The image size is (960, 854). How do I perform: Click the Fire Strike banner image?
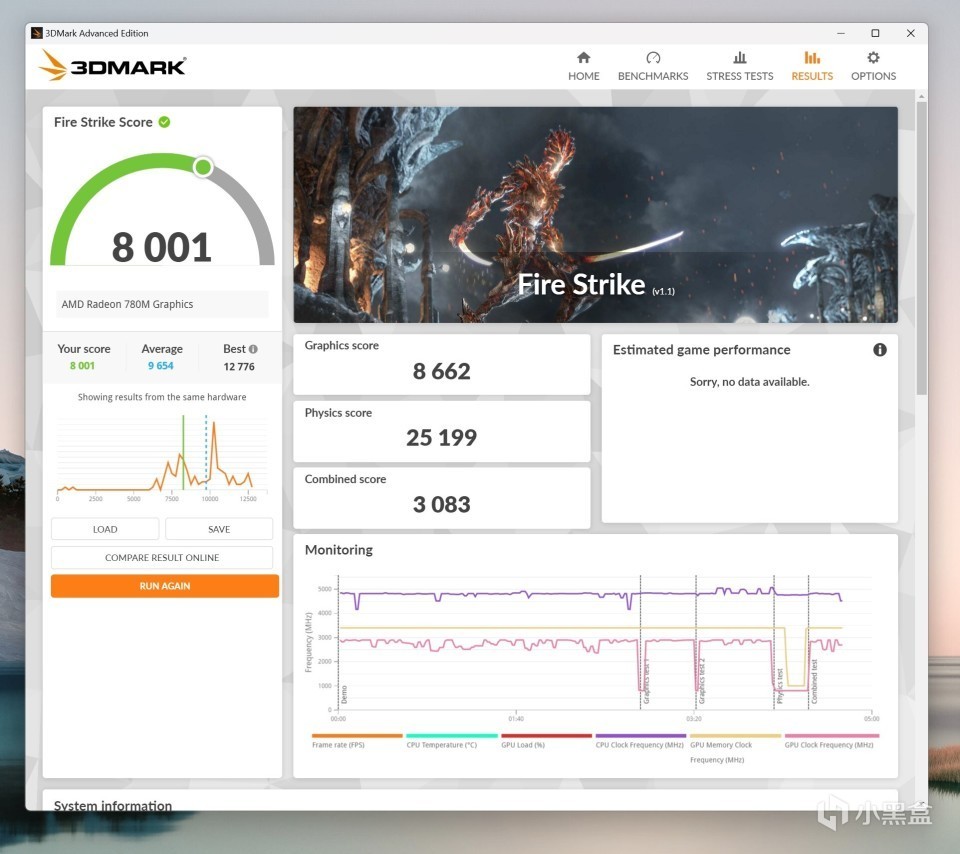(595, 215)
